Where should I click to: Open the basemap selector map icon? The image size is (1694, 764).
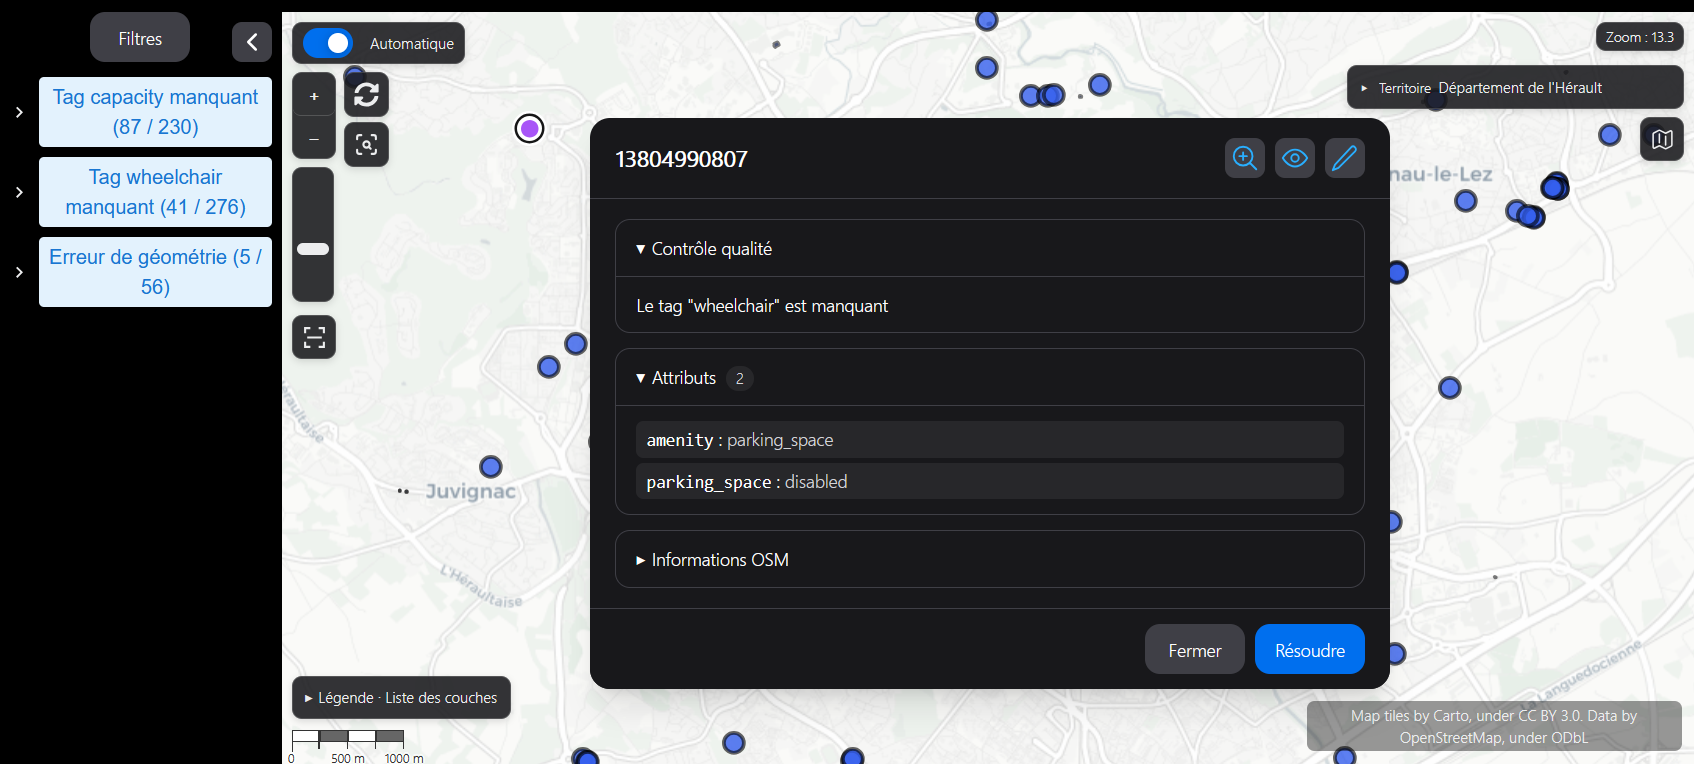pos(1662,139)
